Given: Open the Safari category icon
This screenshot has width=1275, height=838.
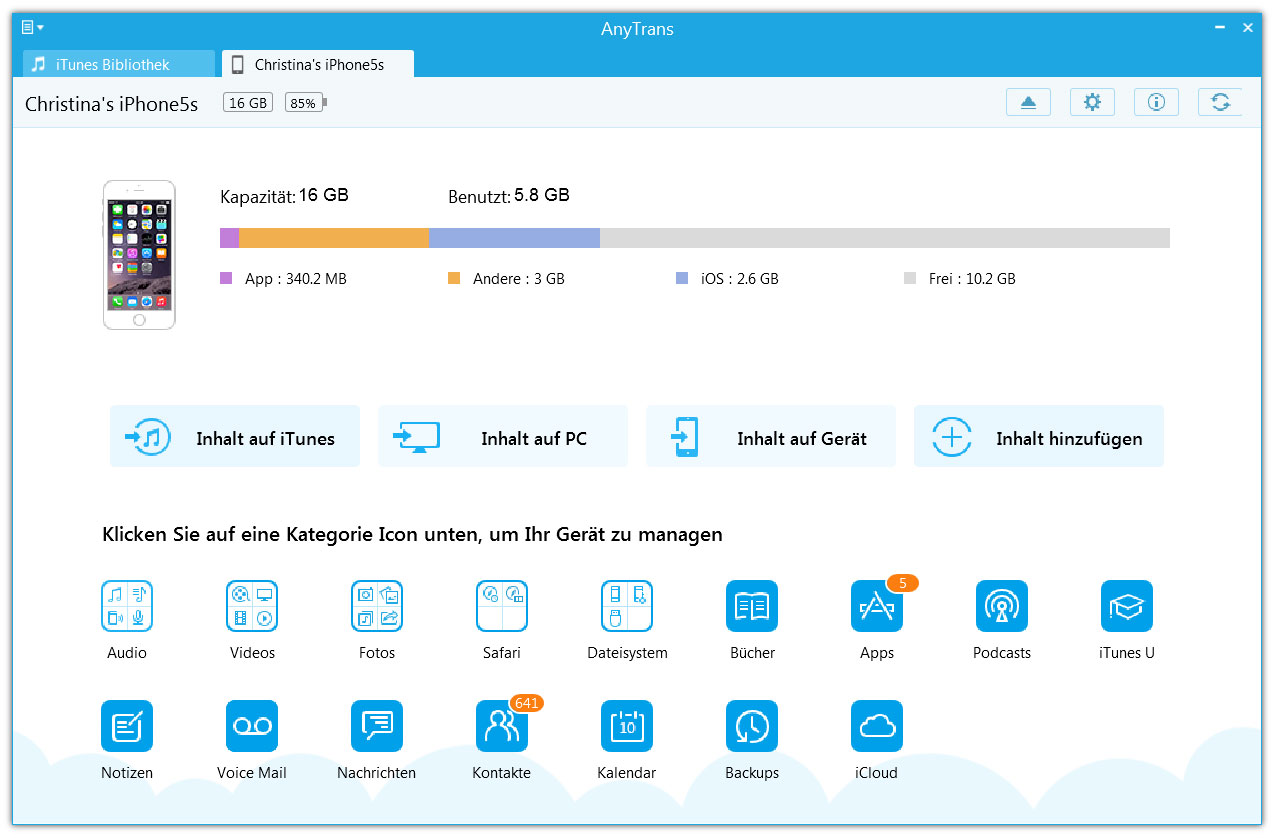Looking at the screenshot, I should [x=502, y=606].
